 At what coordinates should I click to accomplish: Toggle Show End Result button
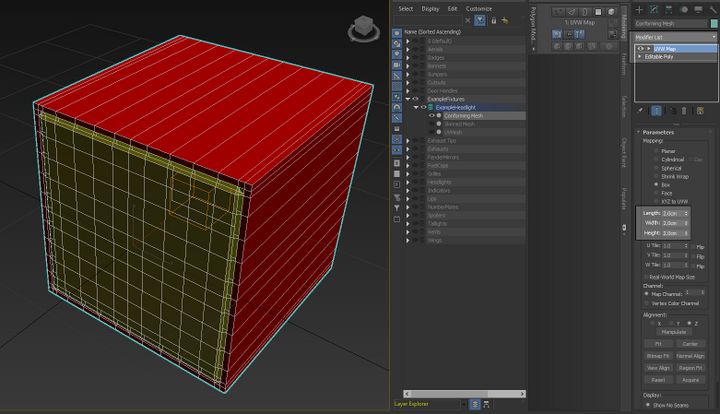(656, 111)
